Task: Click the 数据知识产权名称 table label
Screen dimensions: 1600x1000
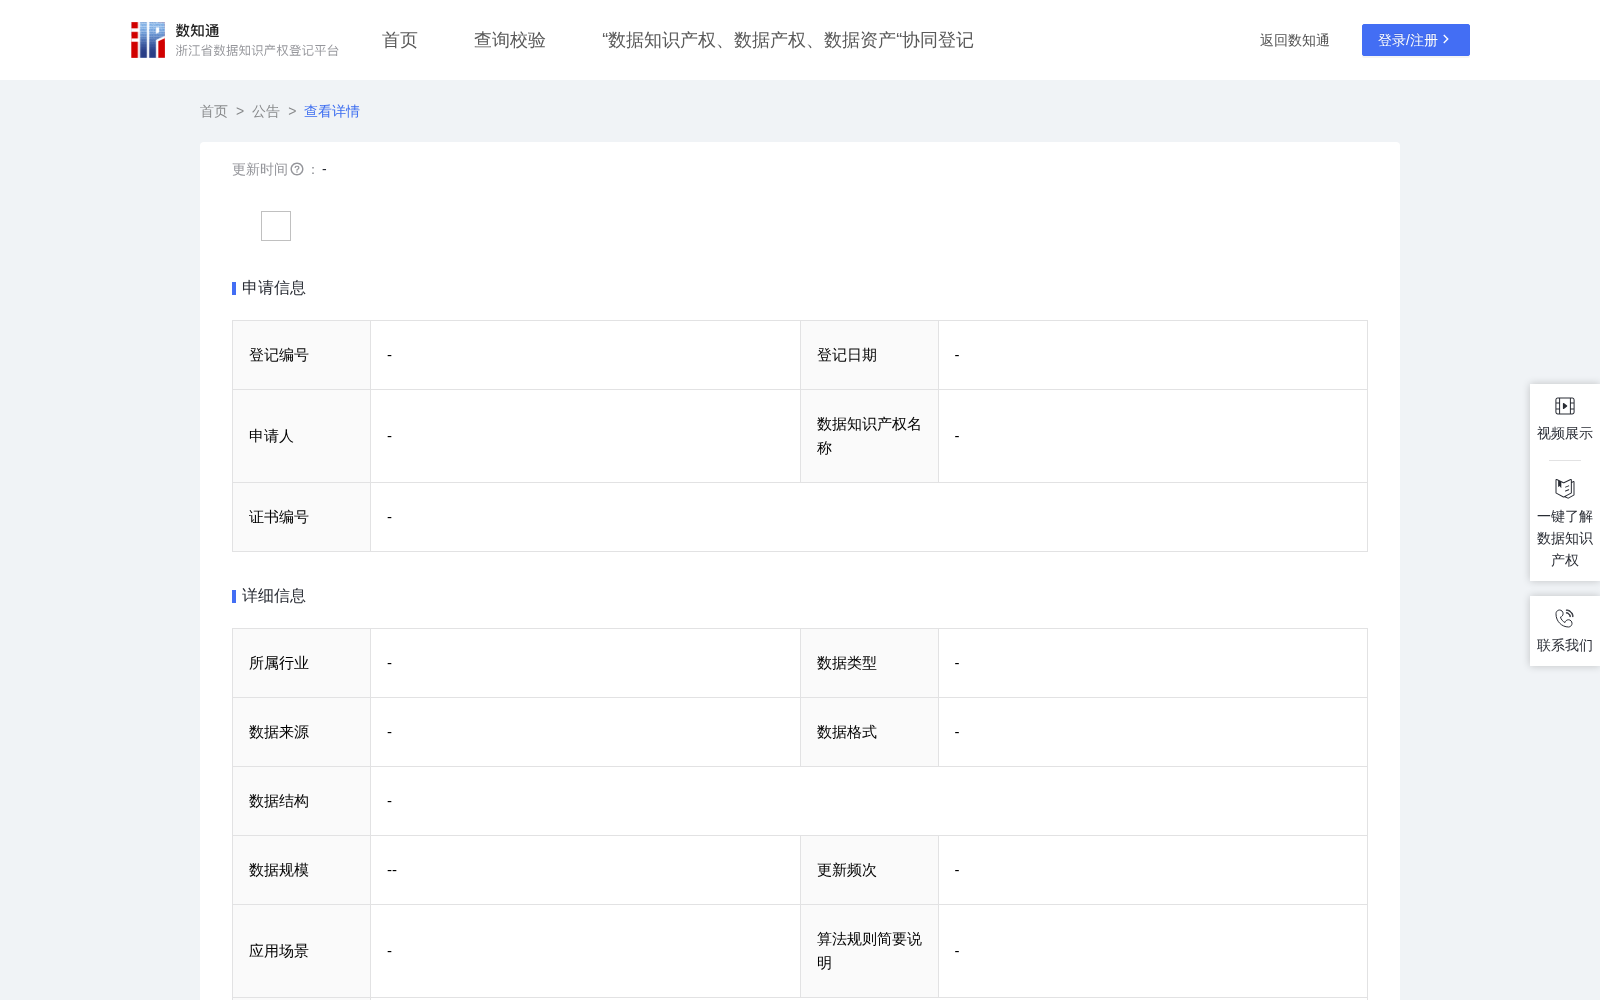Action: 869,436
